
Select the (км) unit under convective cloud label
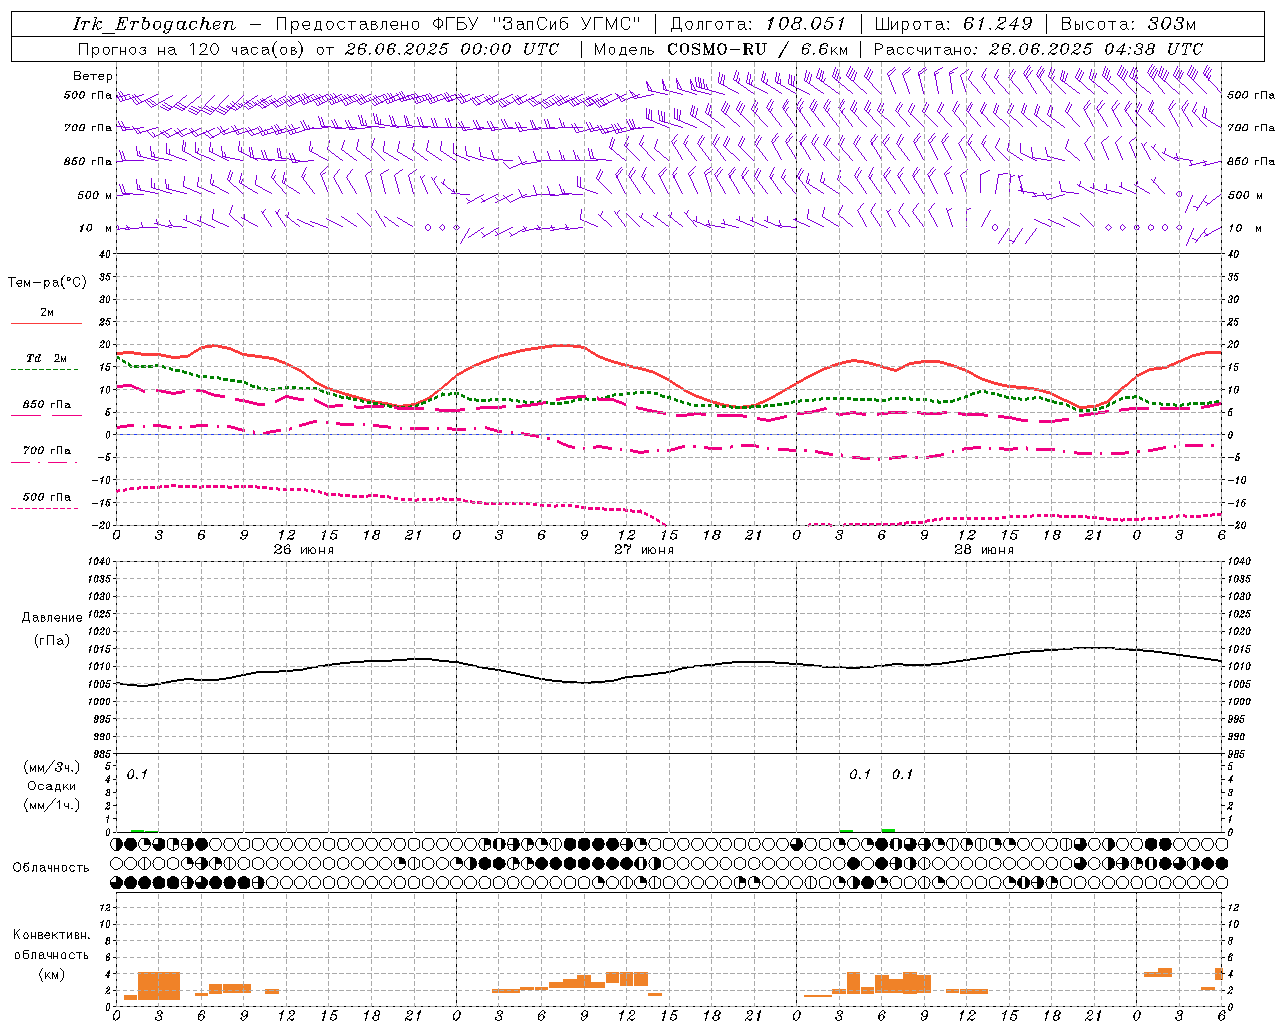click(x=51, y=974)
